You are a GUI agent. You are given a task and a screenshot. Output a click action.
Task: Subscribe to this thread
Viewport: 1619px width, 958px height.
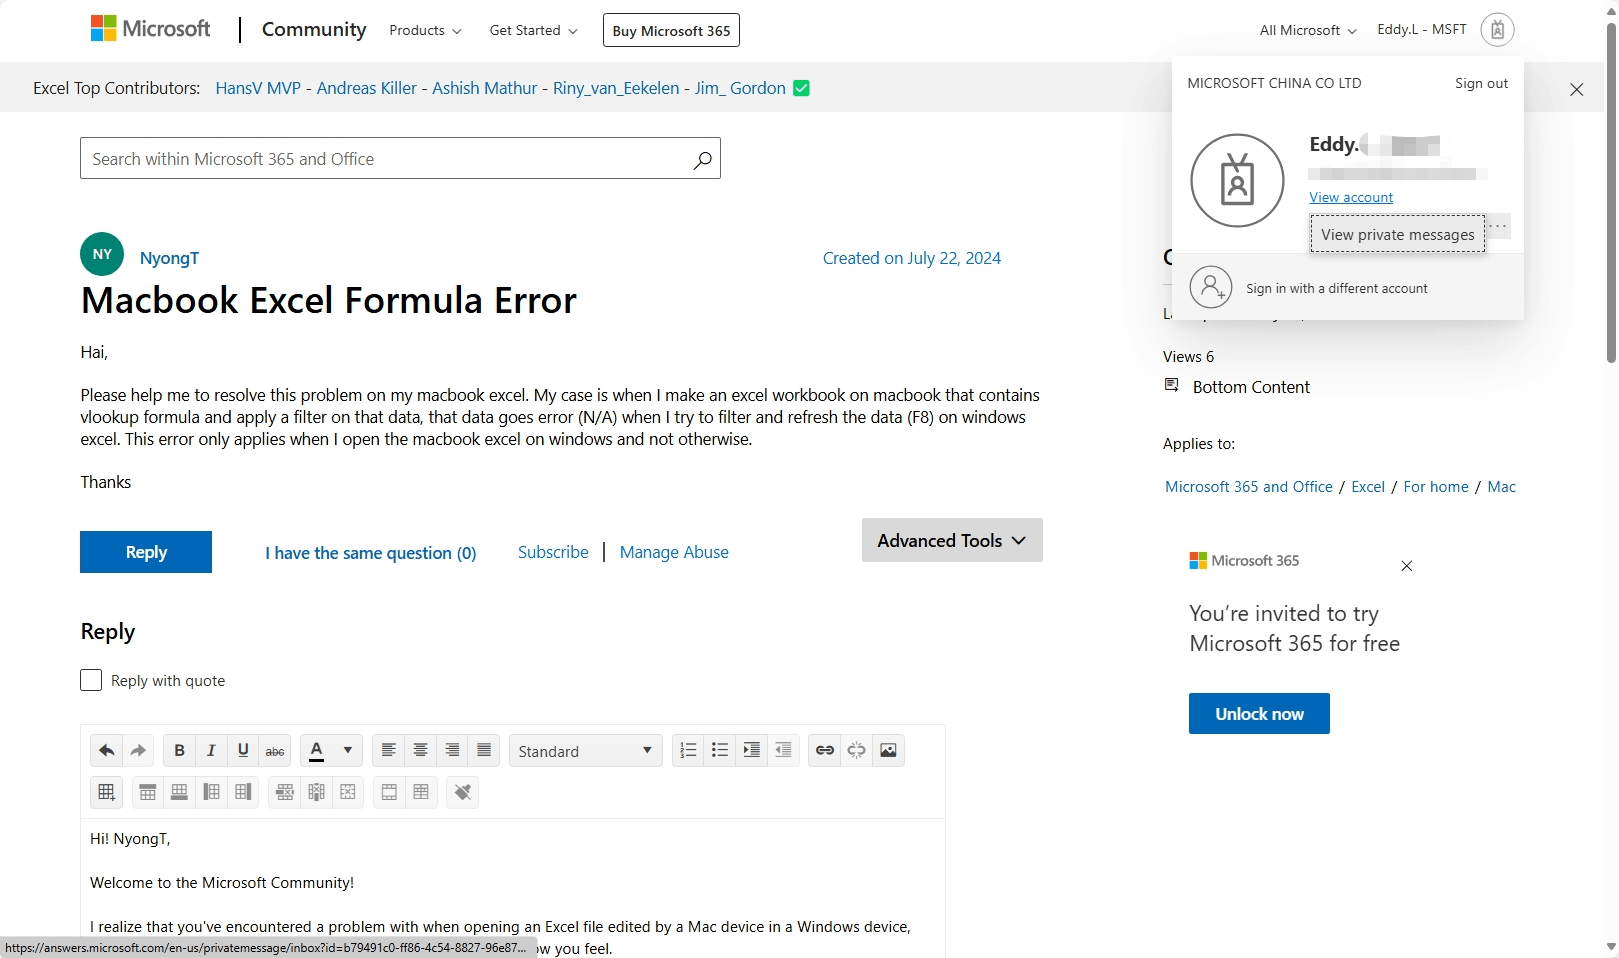(x=553, y=552)
